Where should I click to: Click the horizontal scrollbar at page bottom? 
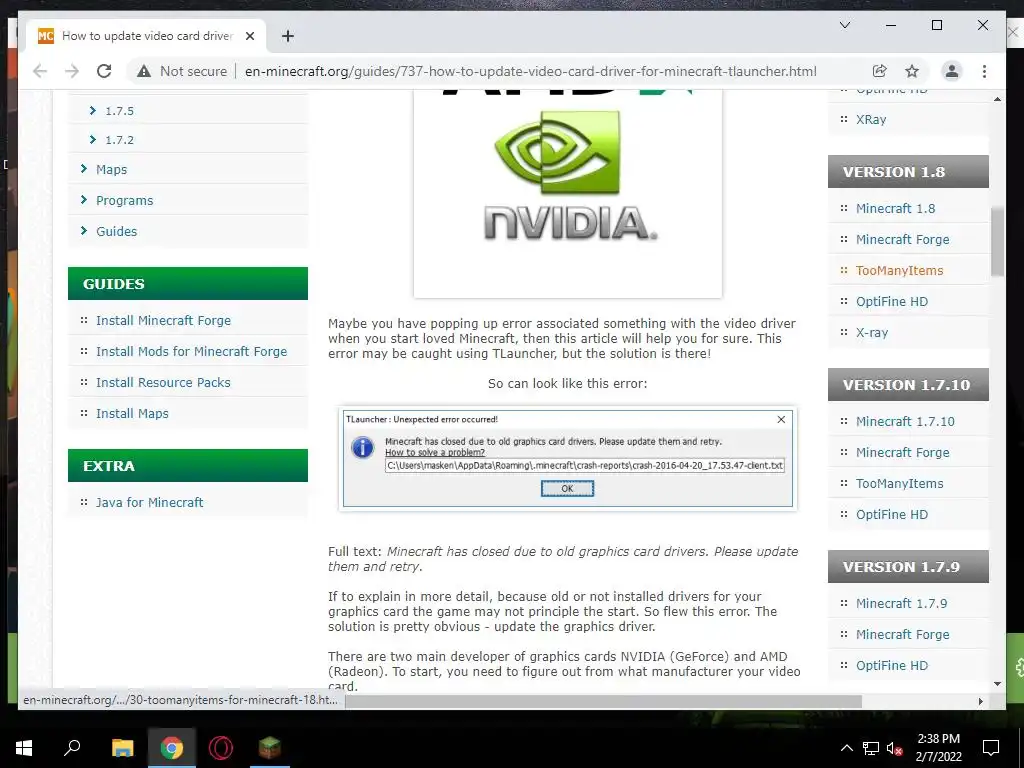pos(603,701)
